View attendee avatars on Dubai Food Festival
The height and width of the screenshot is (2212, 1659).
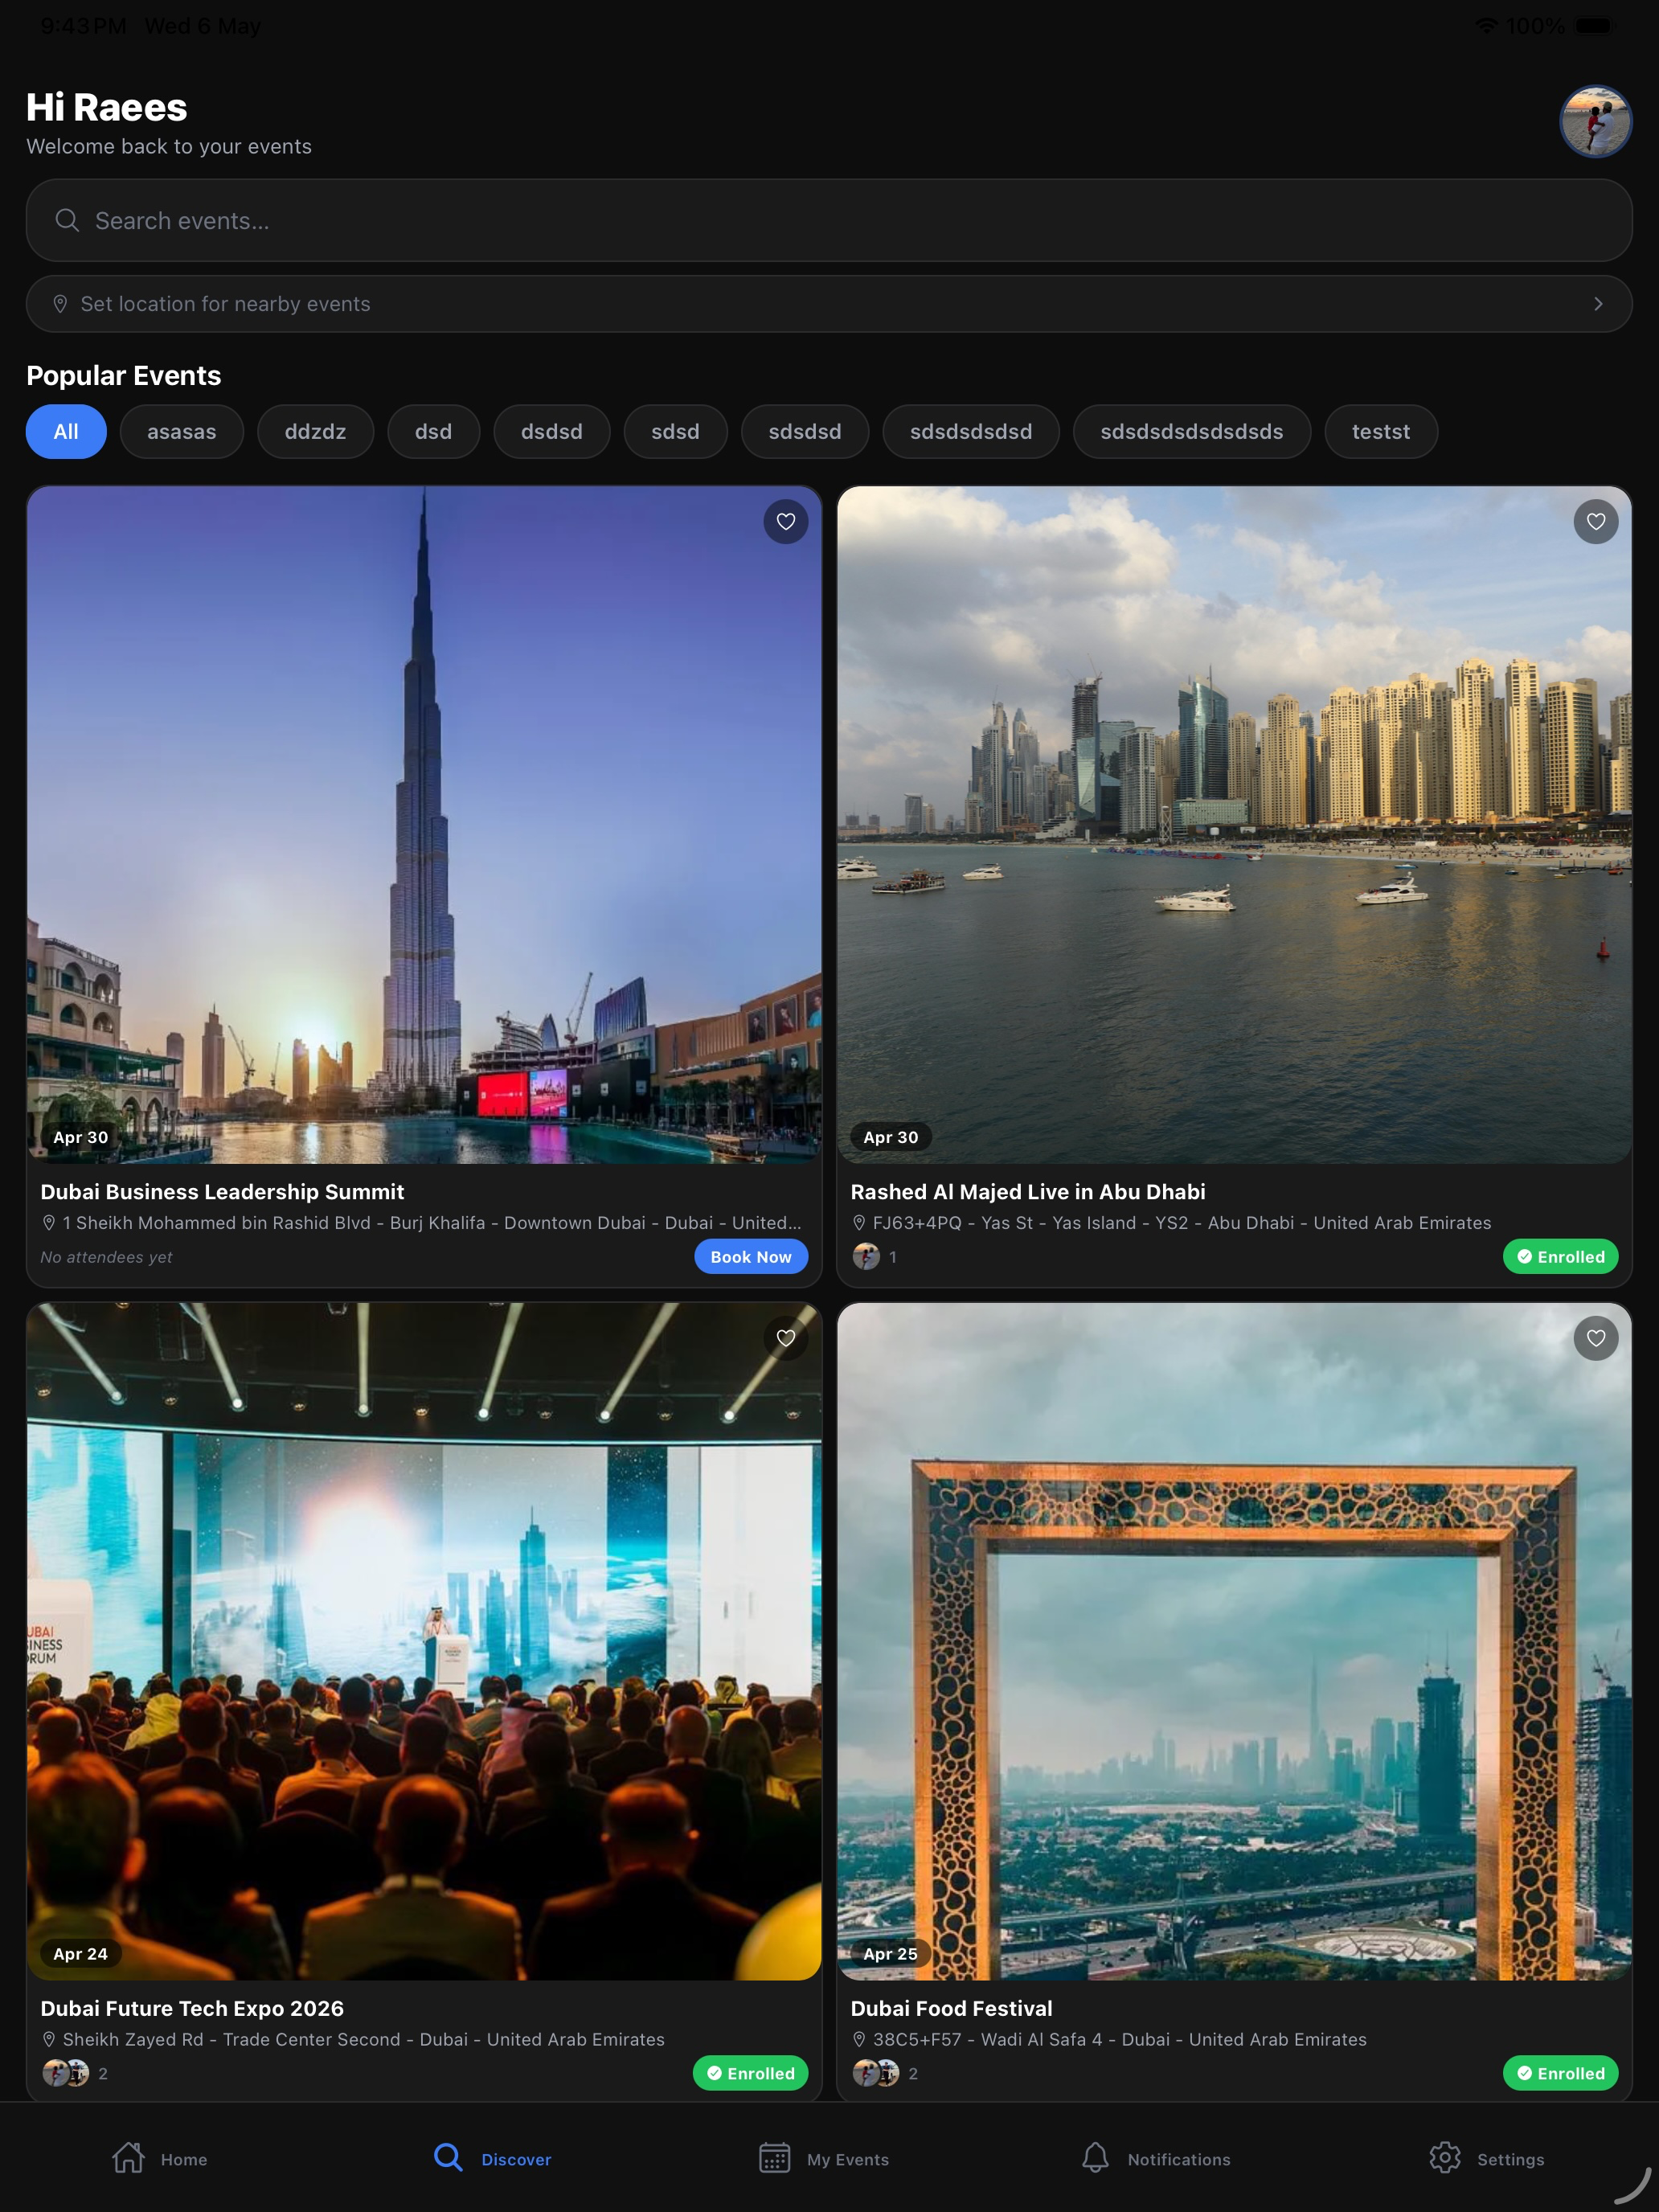[876, 2074]
